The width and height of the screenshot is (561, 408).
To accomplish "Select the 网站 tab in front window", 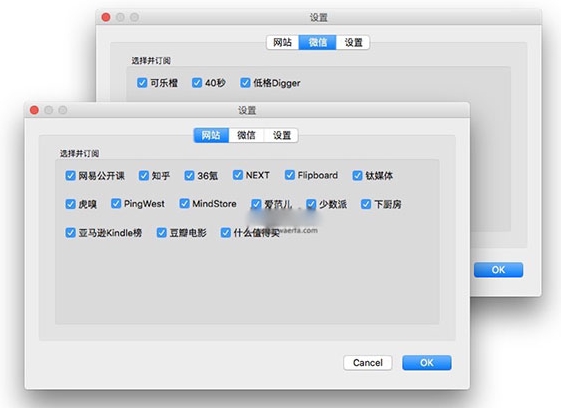I will (x=211, y=135).
